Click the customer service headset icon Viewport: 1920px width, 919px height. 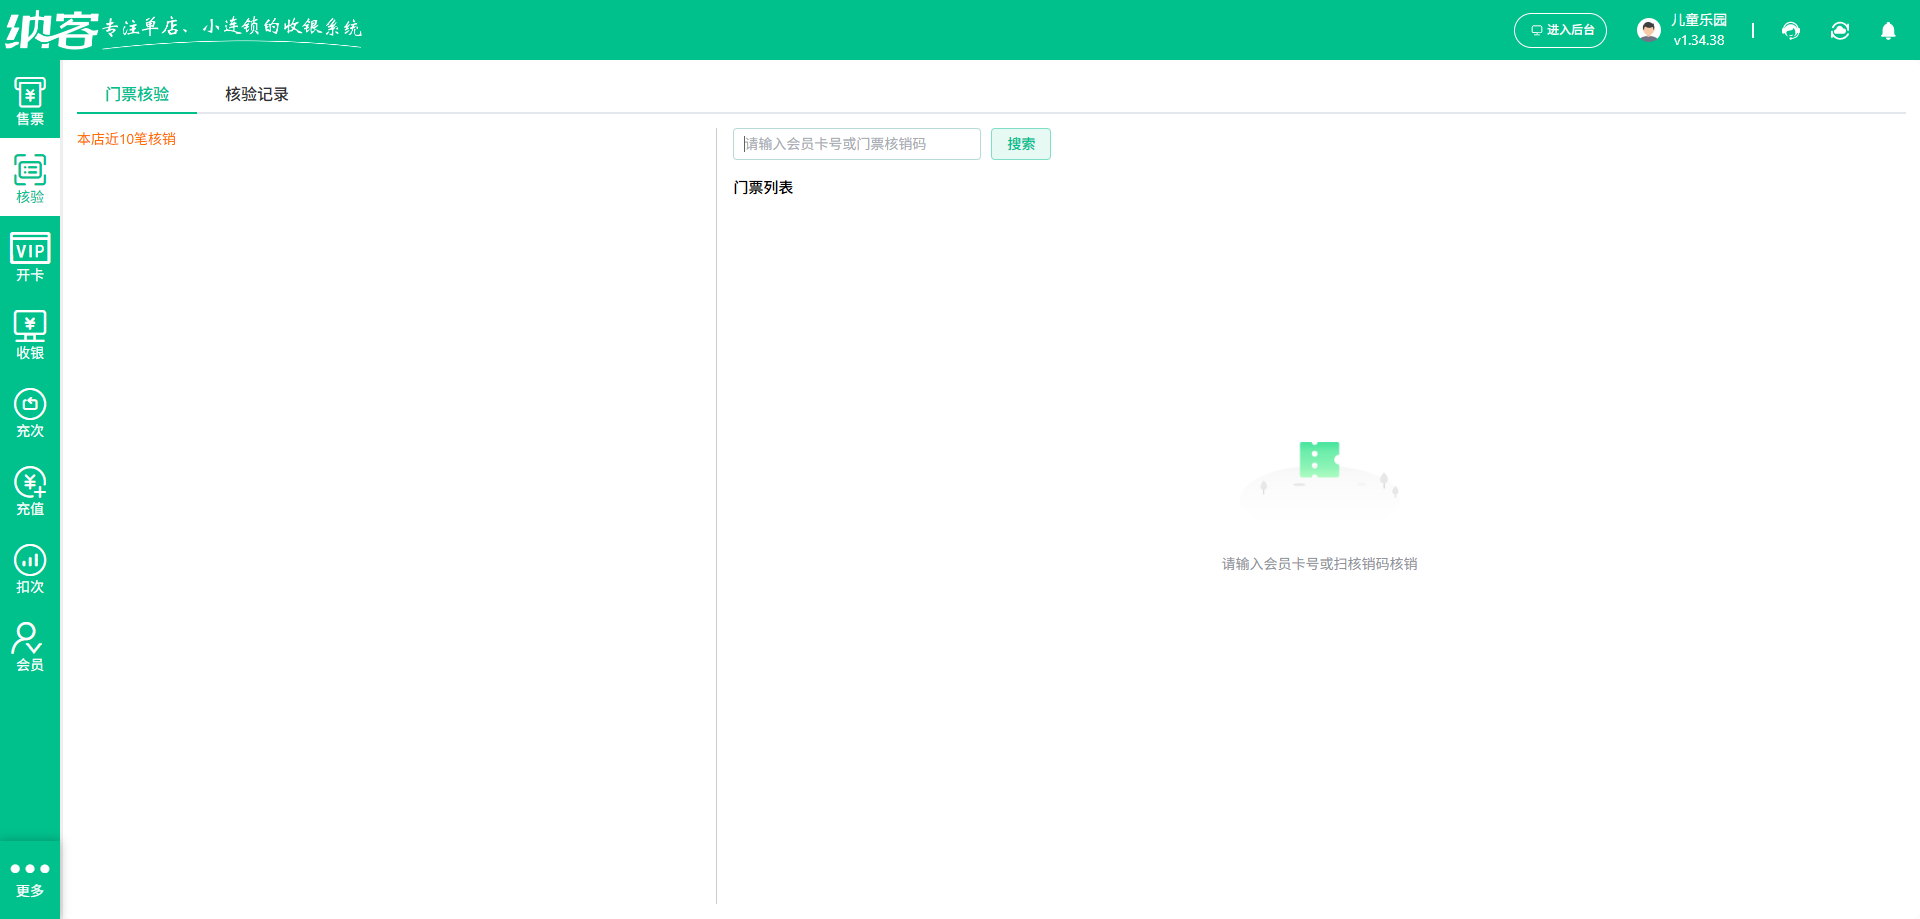point(1790,31)
